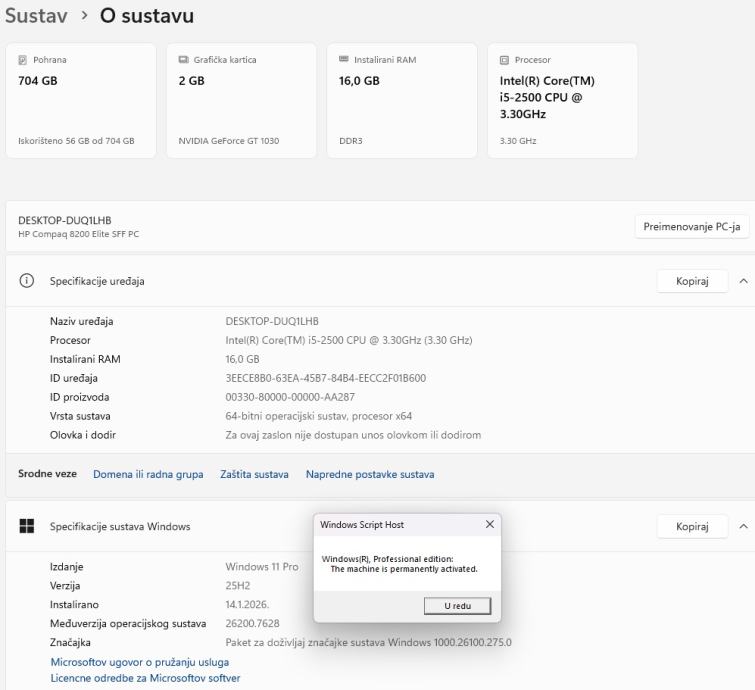Image resolution: width=755 pixels, height=690 pixels.
Task: Click the Instalirani RAM icon
Action: (x=345, y=60)
